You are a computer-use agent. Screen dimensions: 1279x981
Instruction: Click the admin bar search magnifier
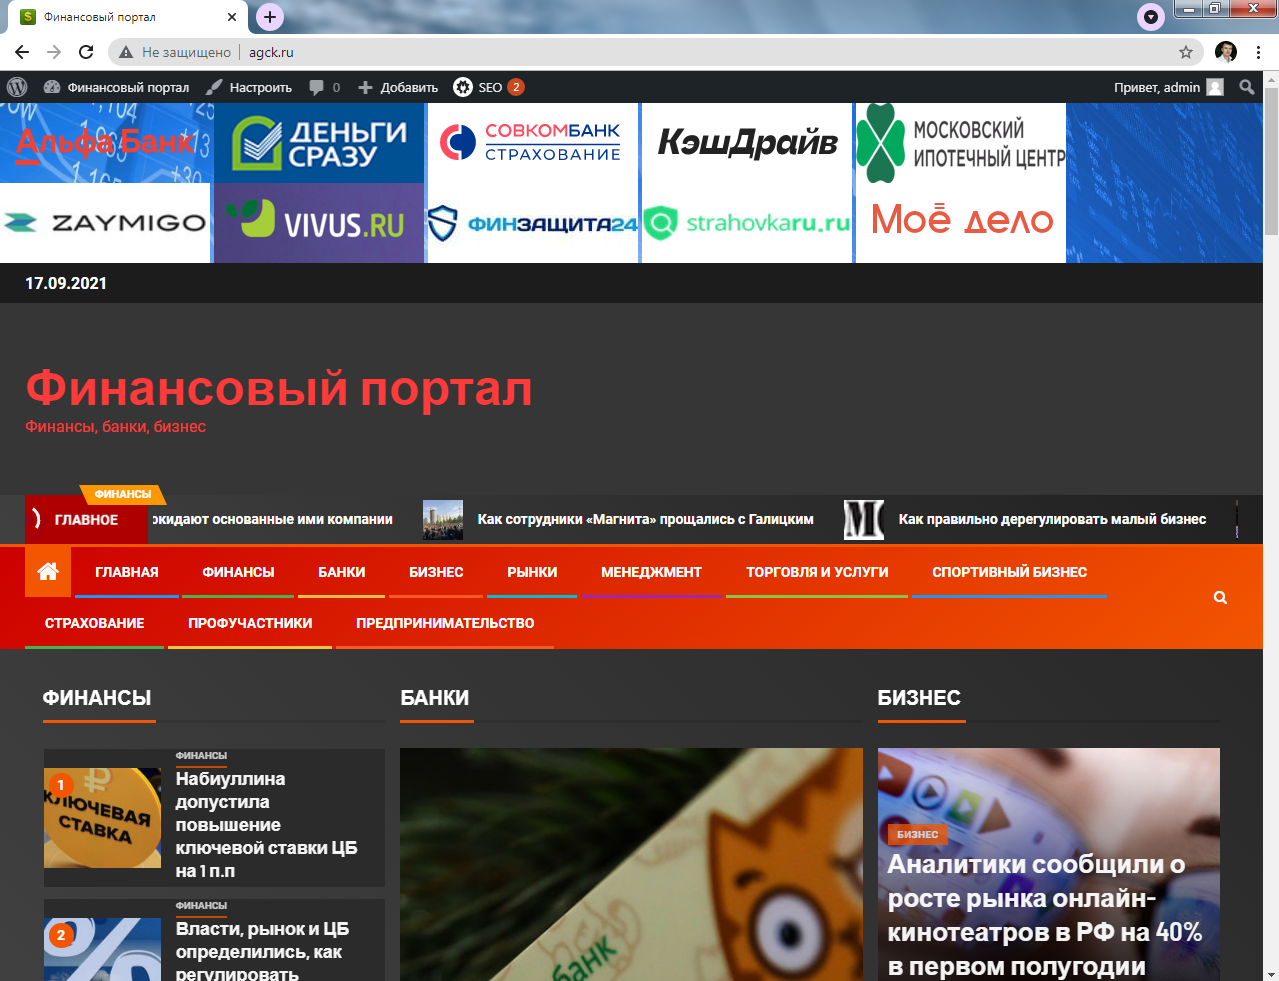point(1247,87)
